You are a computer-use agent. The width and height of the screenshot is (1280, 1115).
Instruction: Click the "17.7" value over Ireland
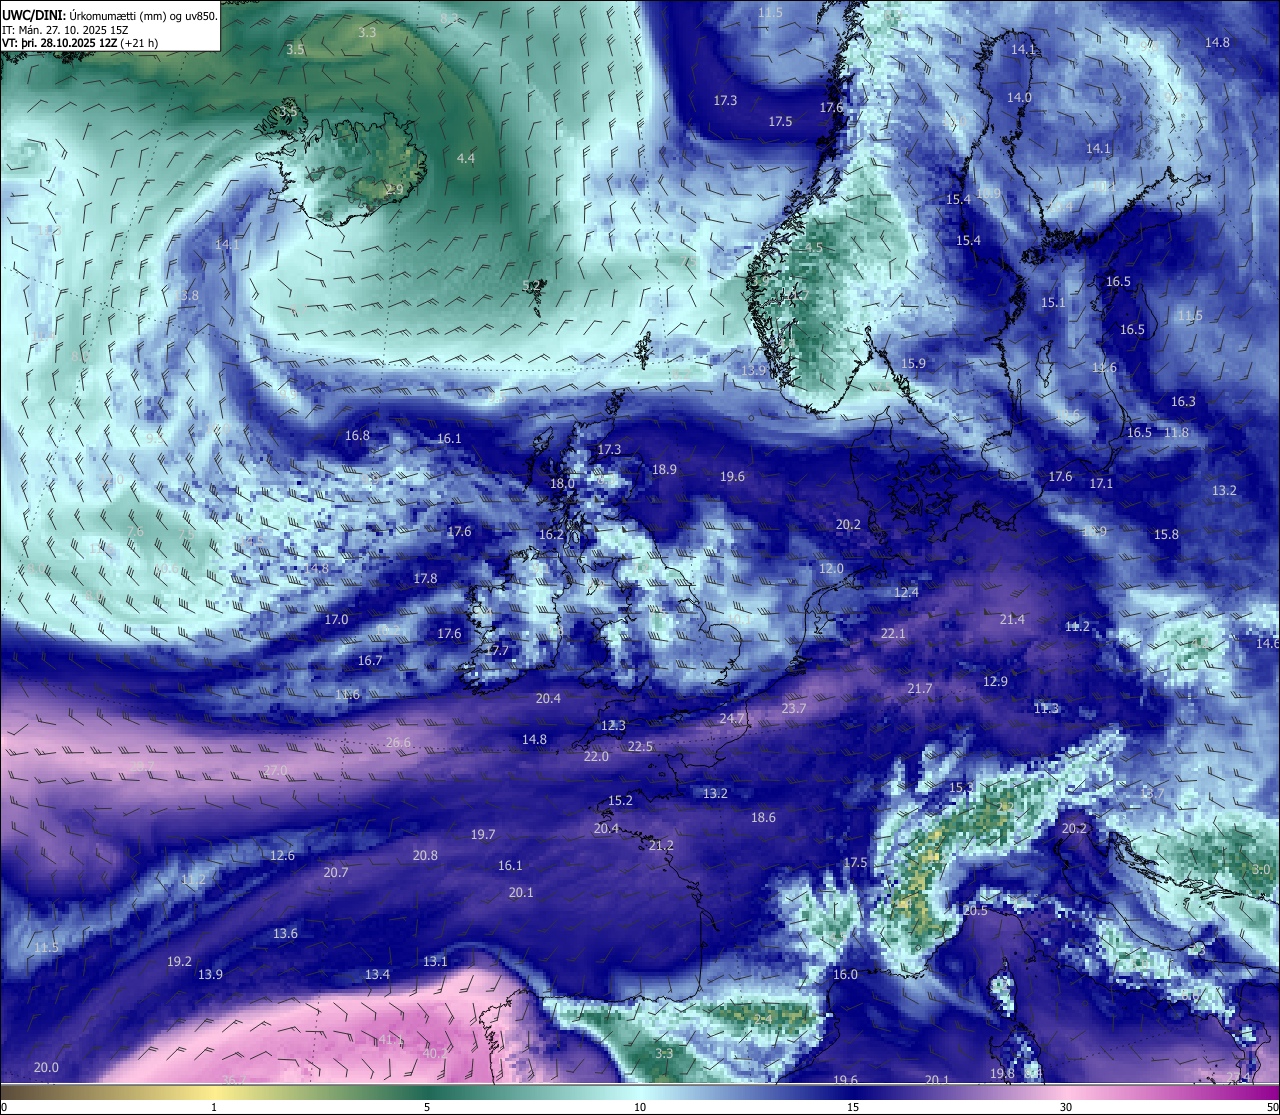[497, 650]
